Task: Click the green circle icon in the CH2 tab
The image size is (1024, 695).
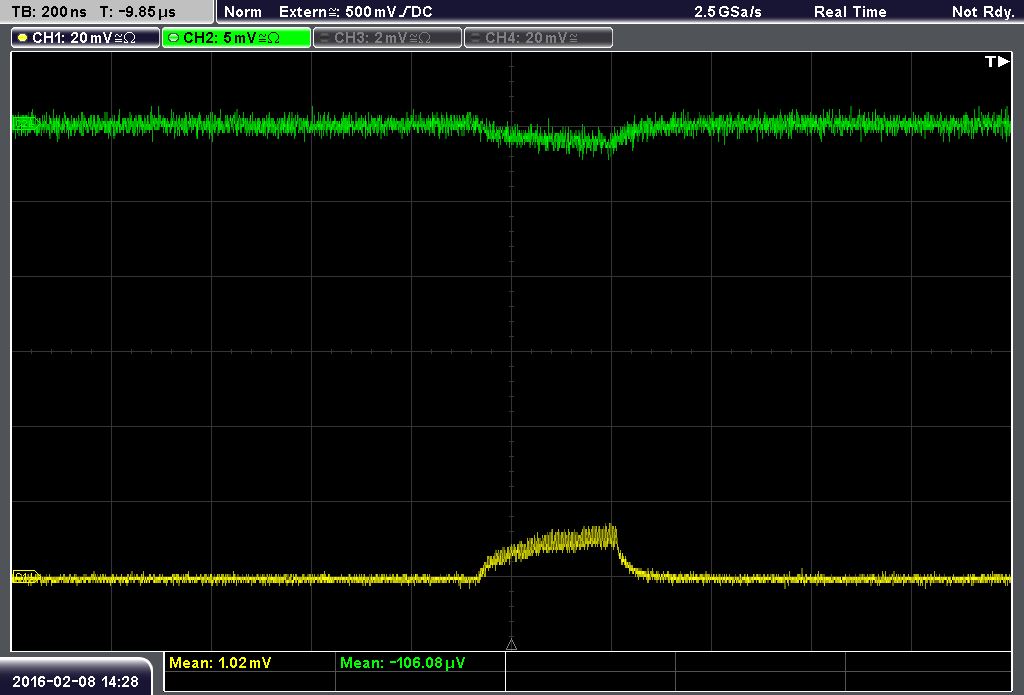Action: [173, 38]
